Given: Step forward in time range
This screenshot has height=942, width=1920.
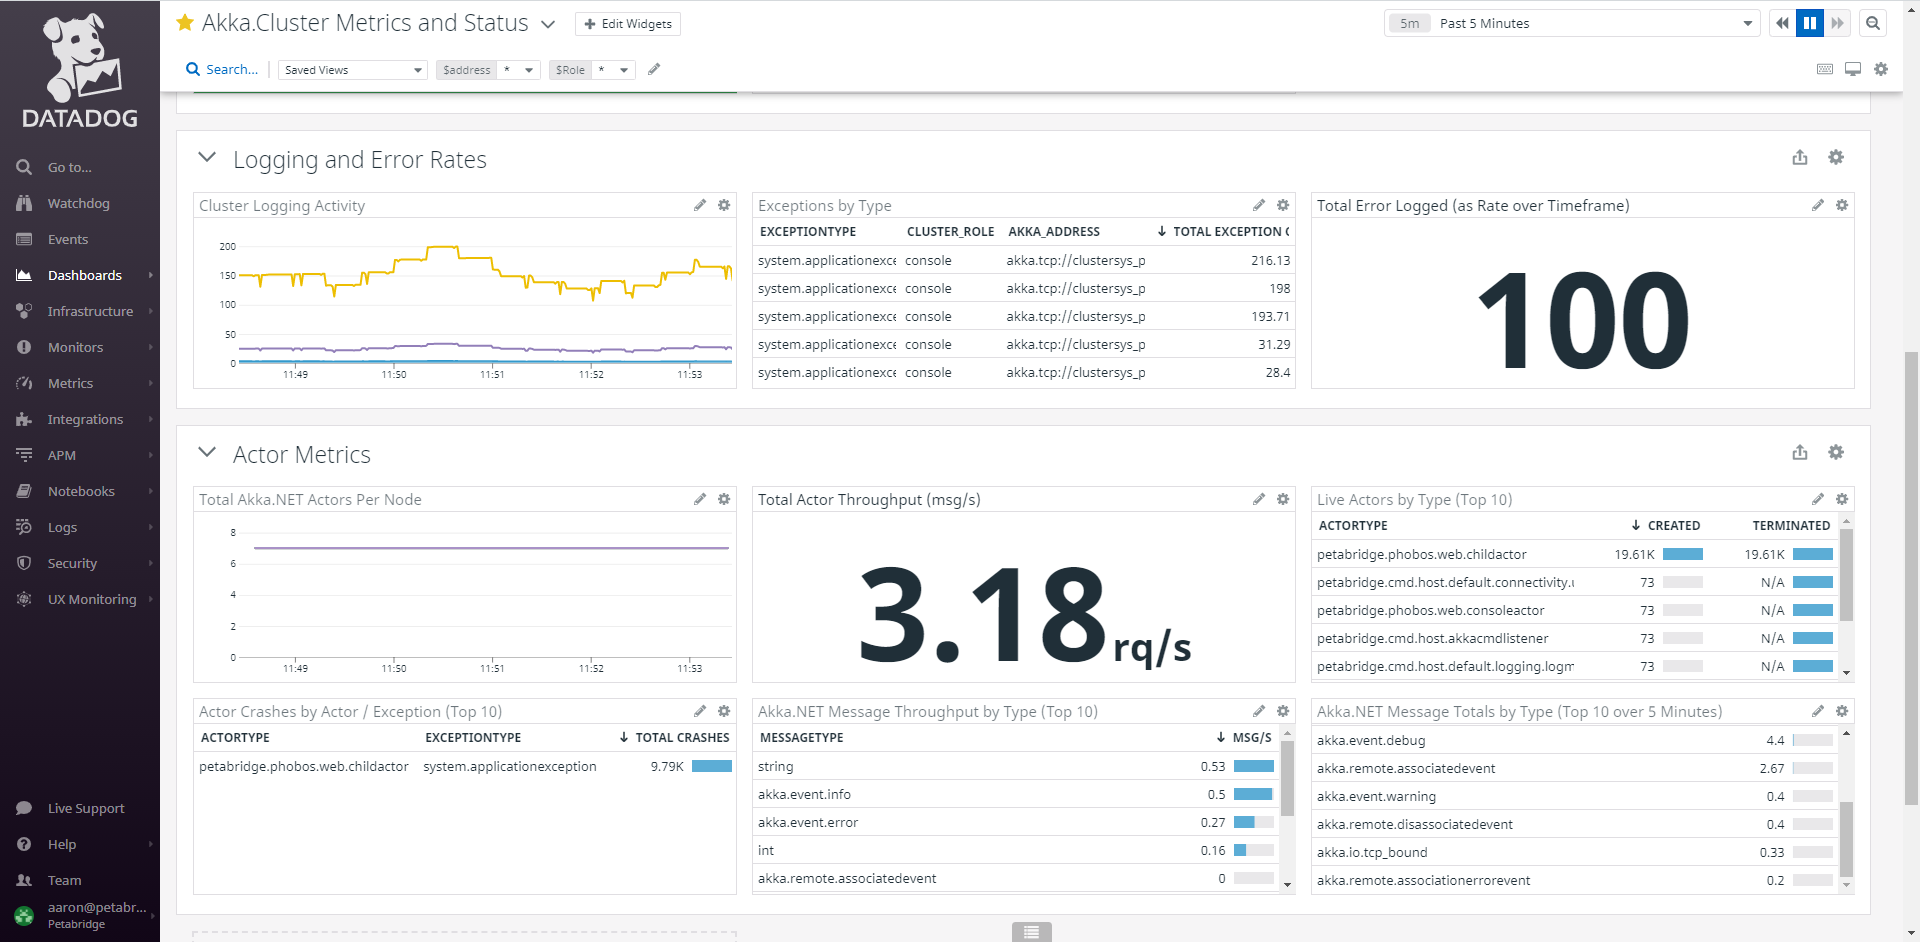Looking at the screenshot, I should 1838,23.
